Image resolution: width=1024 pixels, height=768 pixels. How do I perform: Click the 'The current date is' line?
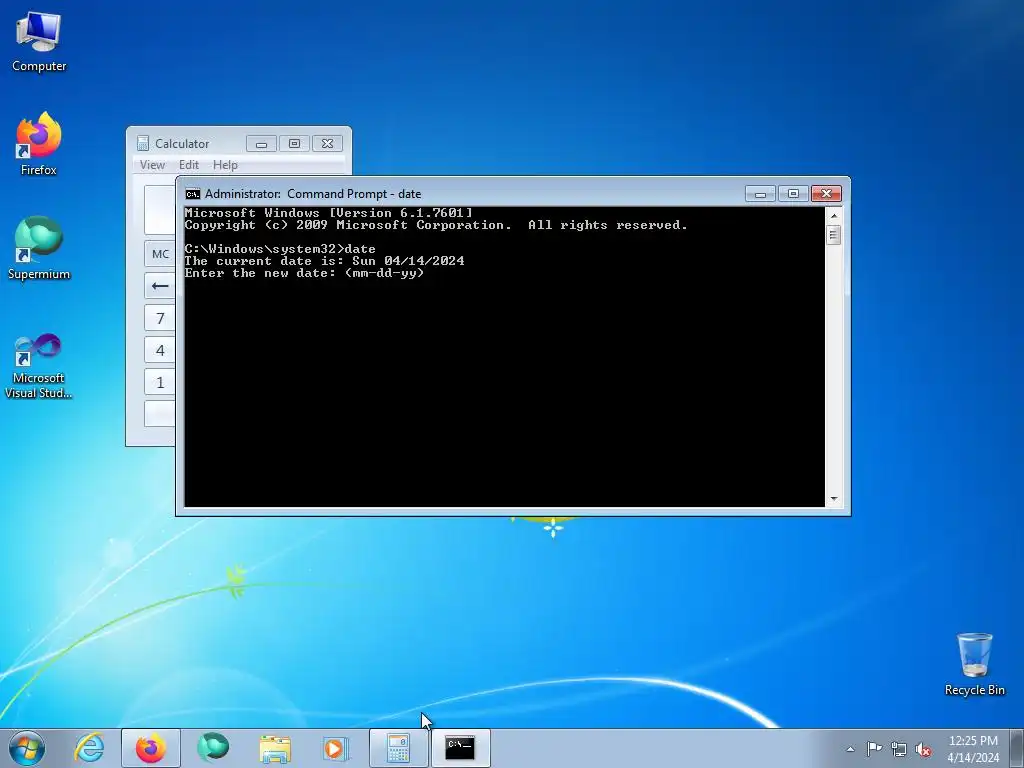click(325, 261)
